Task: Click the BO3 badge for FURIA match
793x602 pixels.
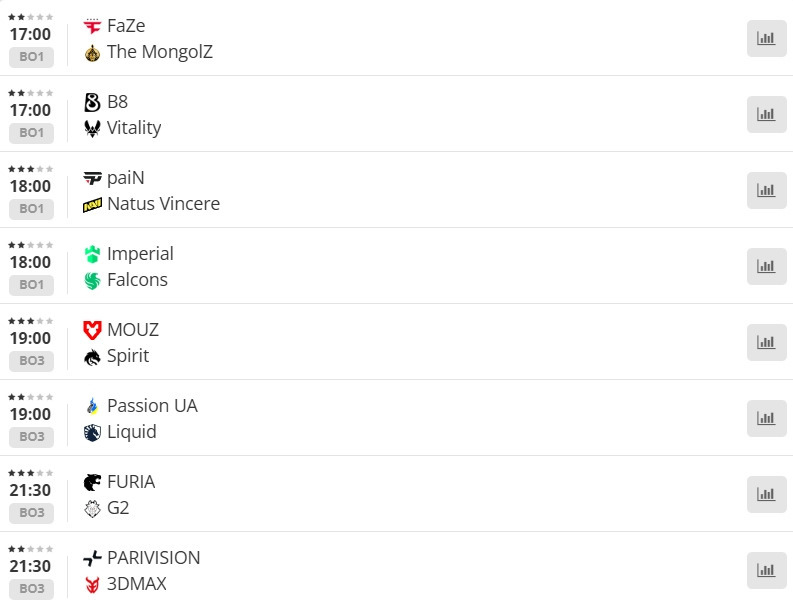Action: (x=31, y=513)
